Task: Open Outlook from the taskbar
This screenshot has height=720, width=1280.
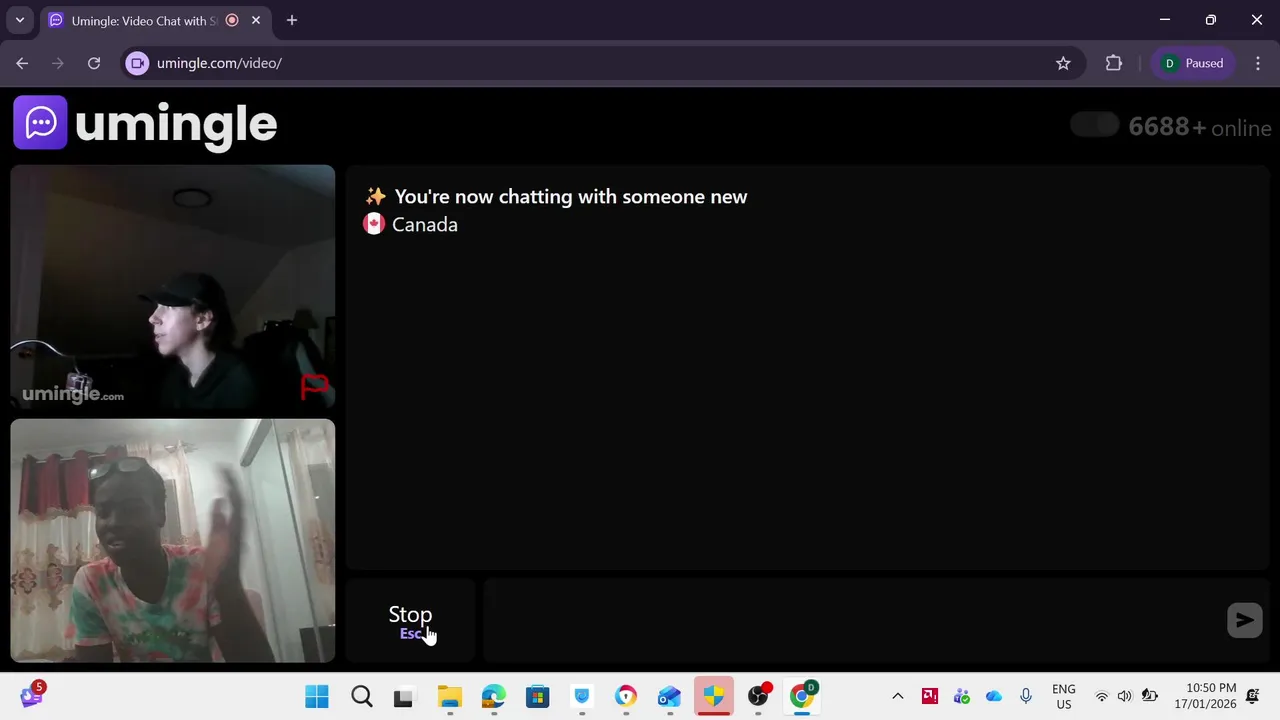Action: (670, 697)
